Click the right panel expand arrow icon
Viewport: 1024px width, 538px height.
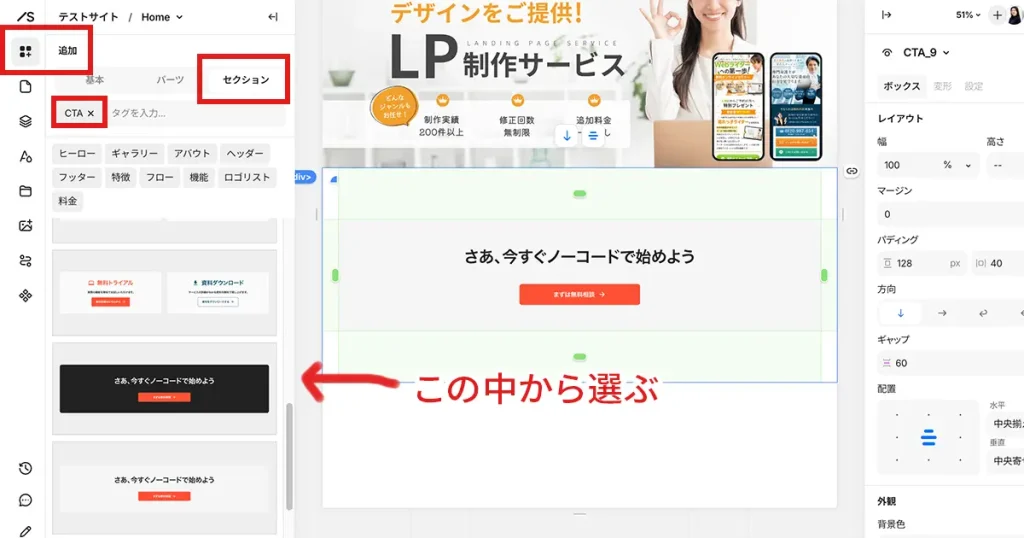click(886, 15)
